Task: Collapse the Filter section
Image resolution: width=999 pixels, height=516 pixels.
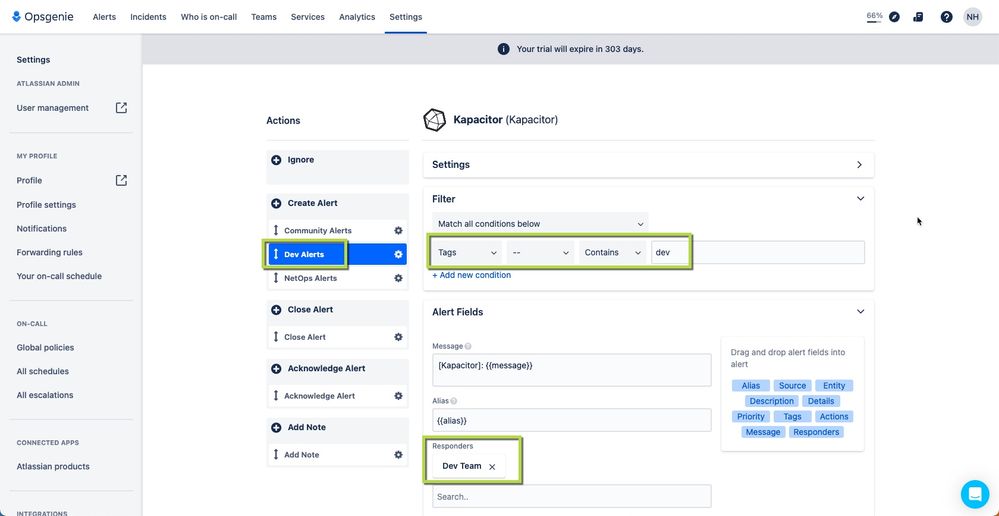Action: tap(860, 199)
